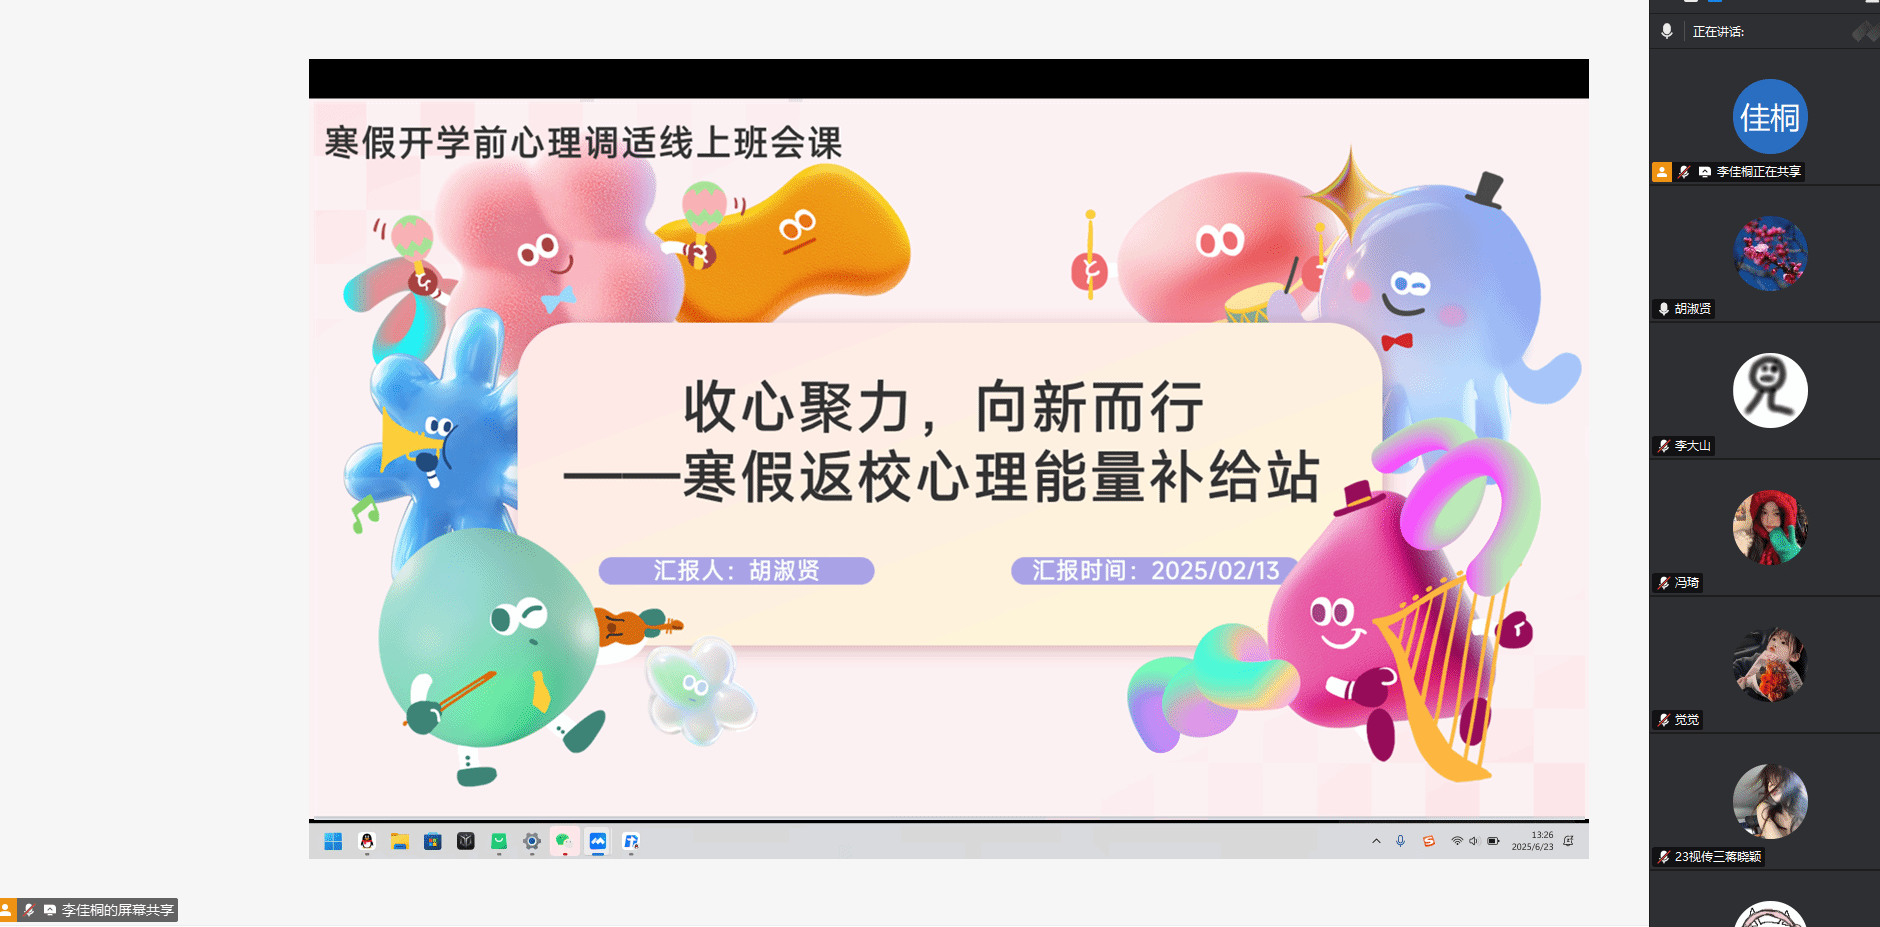Click the volume speaker icon in system tray
This screenshot has width=1880, height=927.
click(x=1474, y=842)
